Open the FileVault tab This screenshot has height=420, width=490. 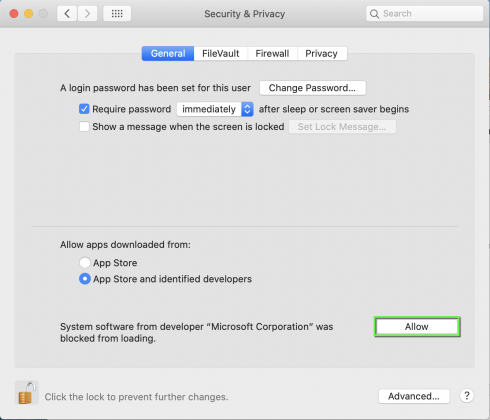point(221,53)
